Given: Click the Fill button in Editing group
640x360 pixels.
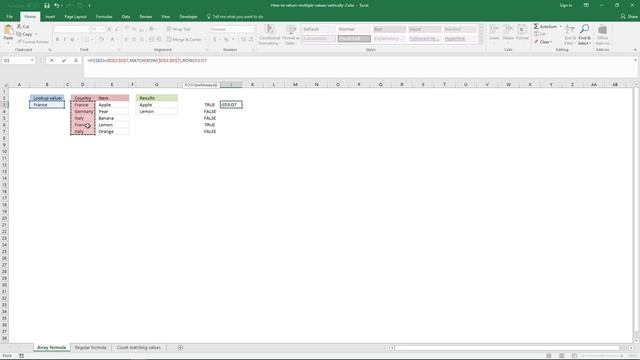Looking at the screenshot, I should pyautogui.click(x=540, y=34).
